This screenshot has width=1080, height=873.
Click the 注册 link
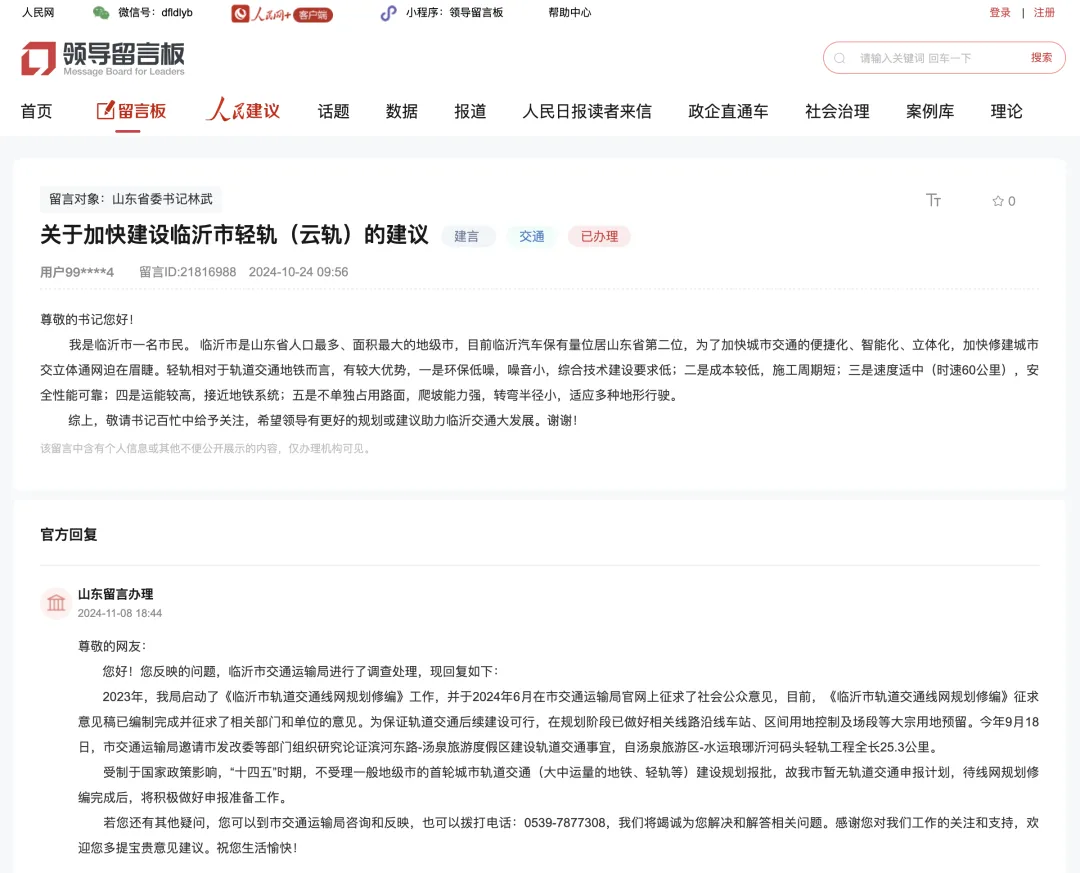[1043, 14]
